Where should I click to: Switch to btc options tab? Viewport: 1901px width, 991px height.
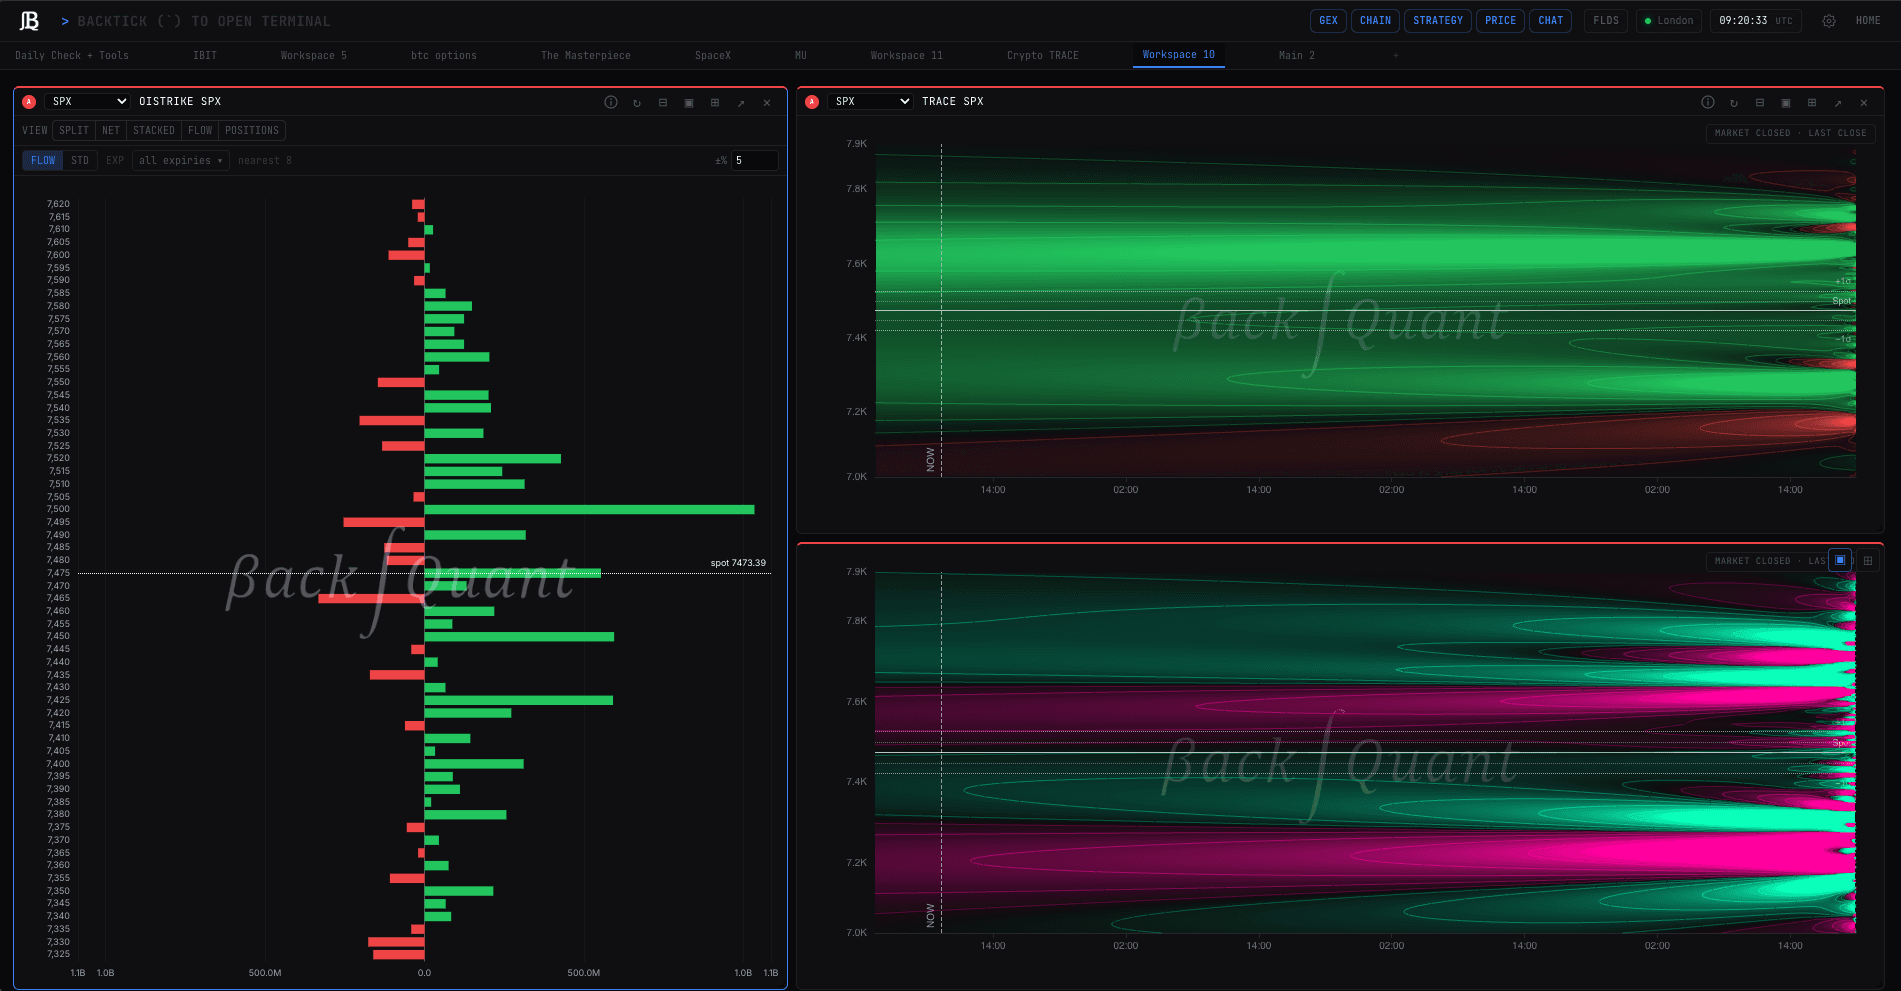click(x=444, y=56)
